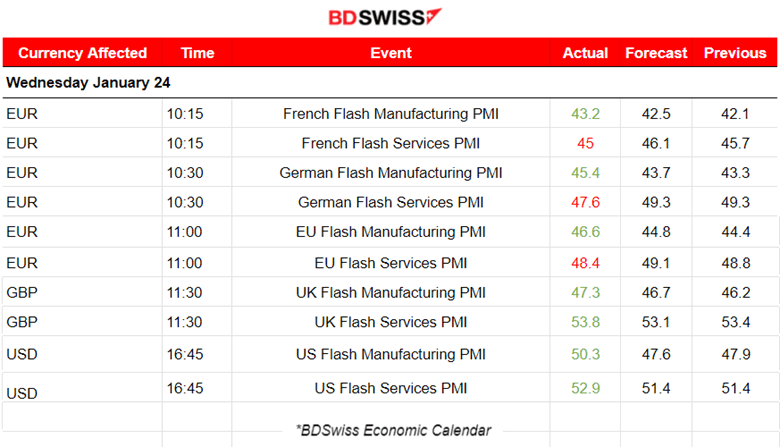Select the French Flash Manufacturing PMI event

(x=391, y=114)
